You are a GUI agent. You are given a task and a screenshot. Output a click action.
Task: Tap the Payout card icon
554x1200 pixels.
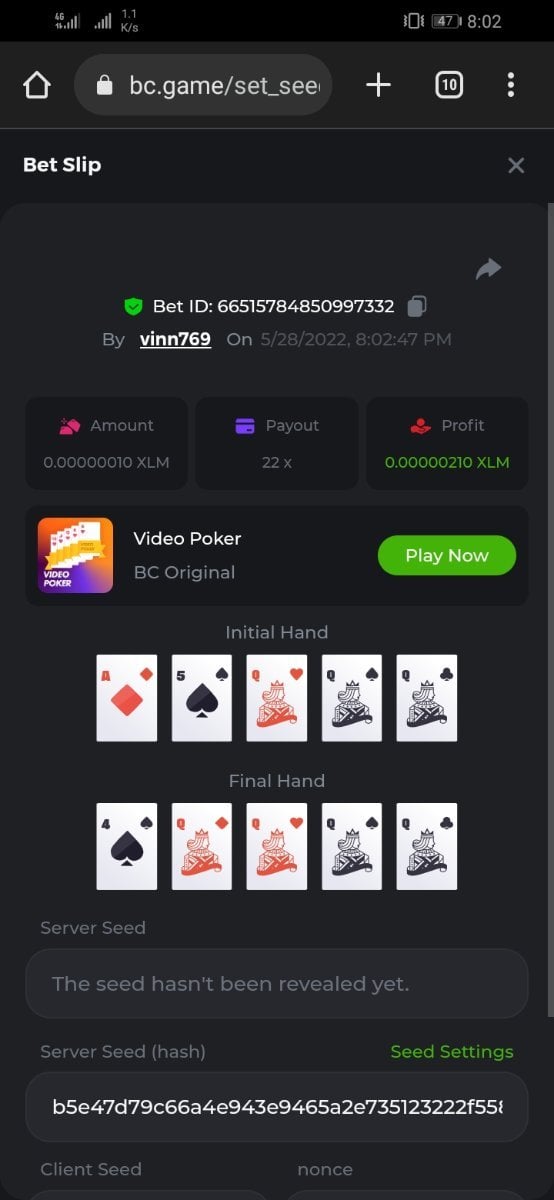pyautogui.click(x=245, y=426)
